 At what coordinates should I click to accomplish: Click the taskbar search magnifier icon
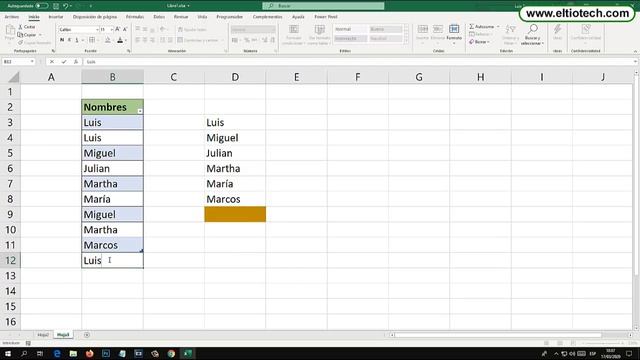point(24,353)
